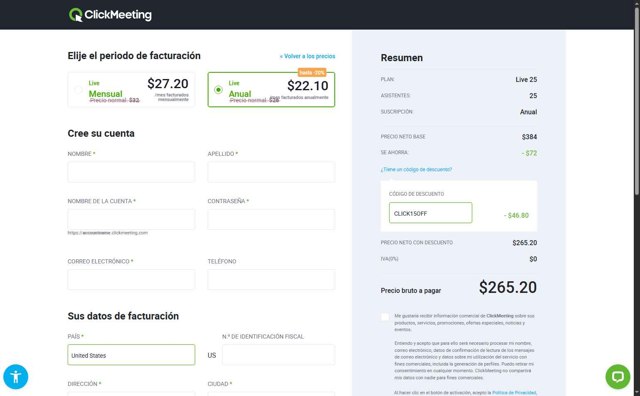Viewport: 640px width, 396px height.
Task: Click the US country code prefix
Action: tap(212, 356)
